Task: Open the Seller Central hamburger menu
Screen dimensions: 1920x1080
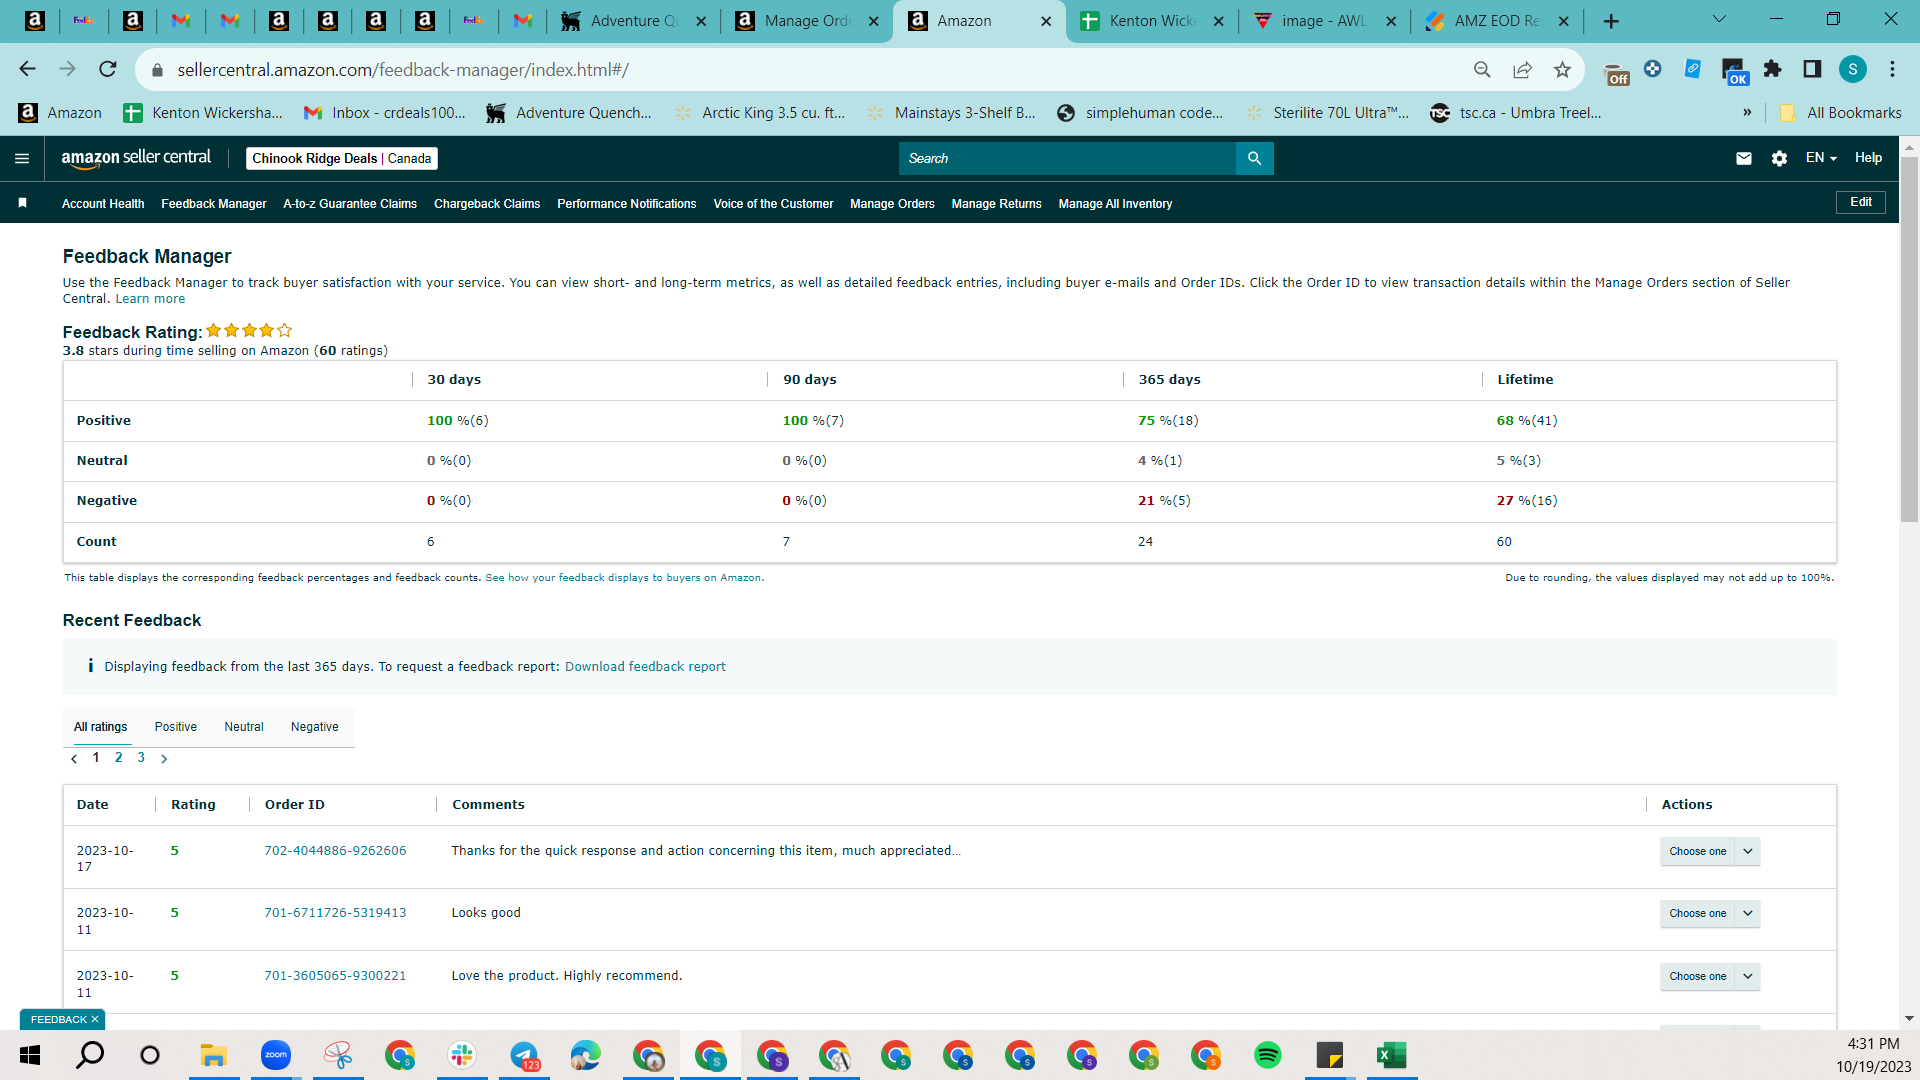Action: (x=22, y=158)
